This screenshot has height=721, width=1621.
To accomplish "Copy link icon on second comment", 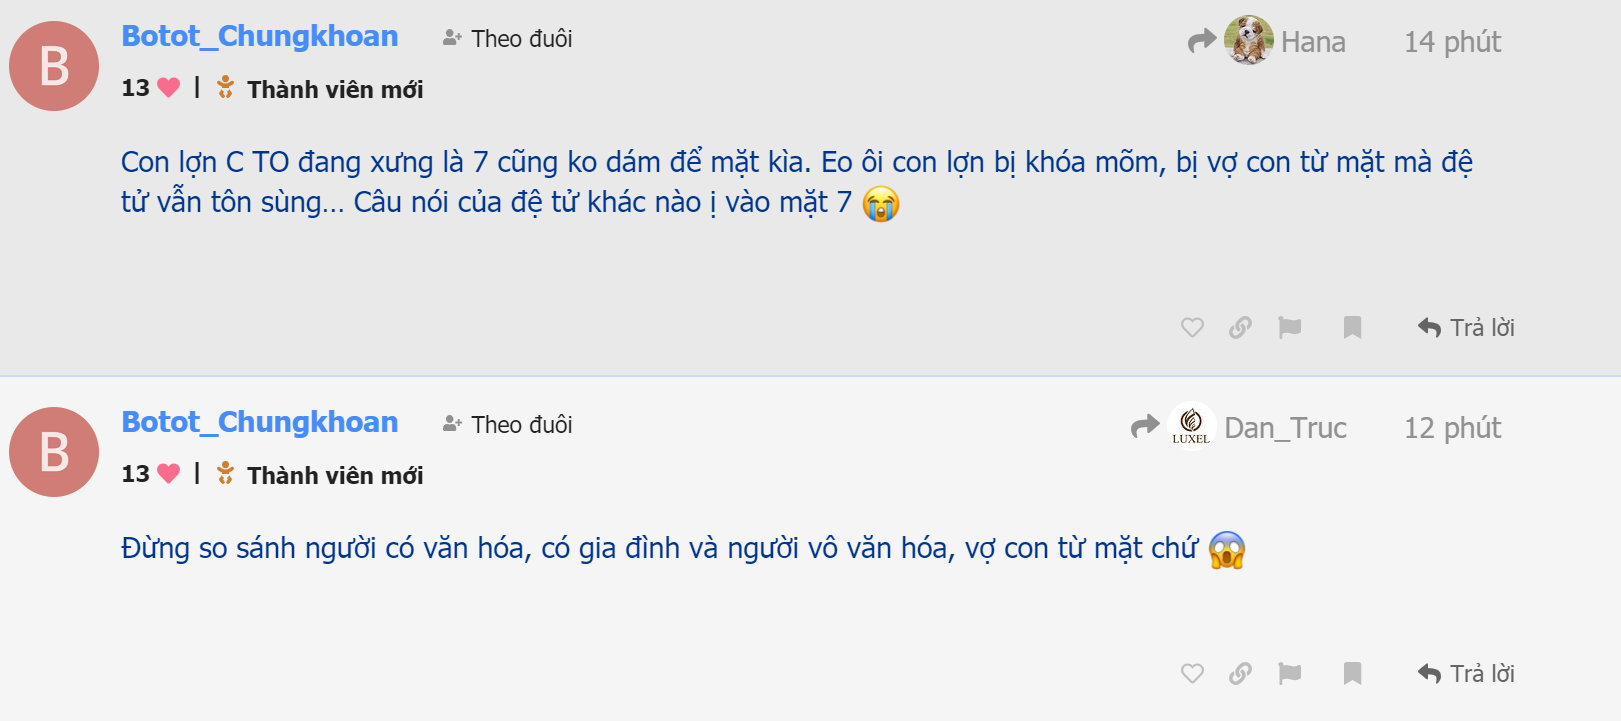I will pyautogui.click(x=1240, y=674).
